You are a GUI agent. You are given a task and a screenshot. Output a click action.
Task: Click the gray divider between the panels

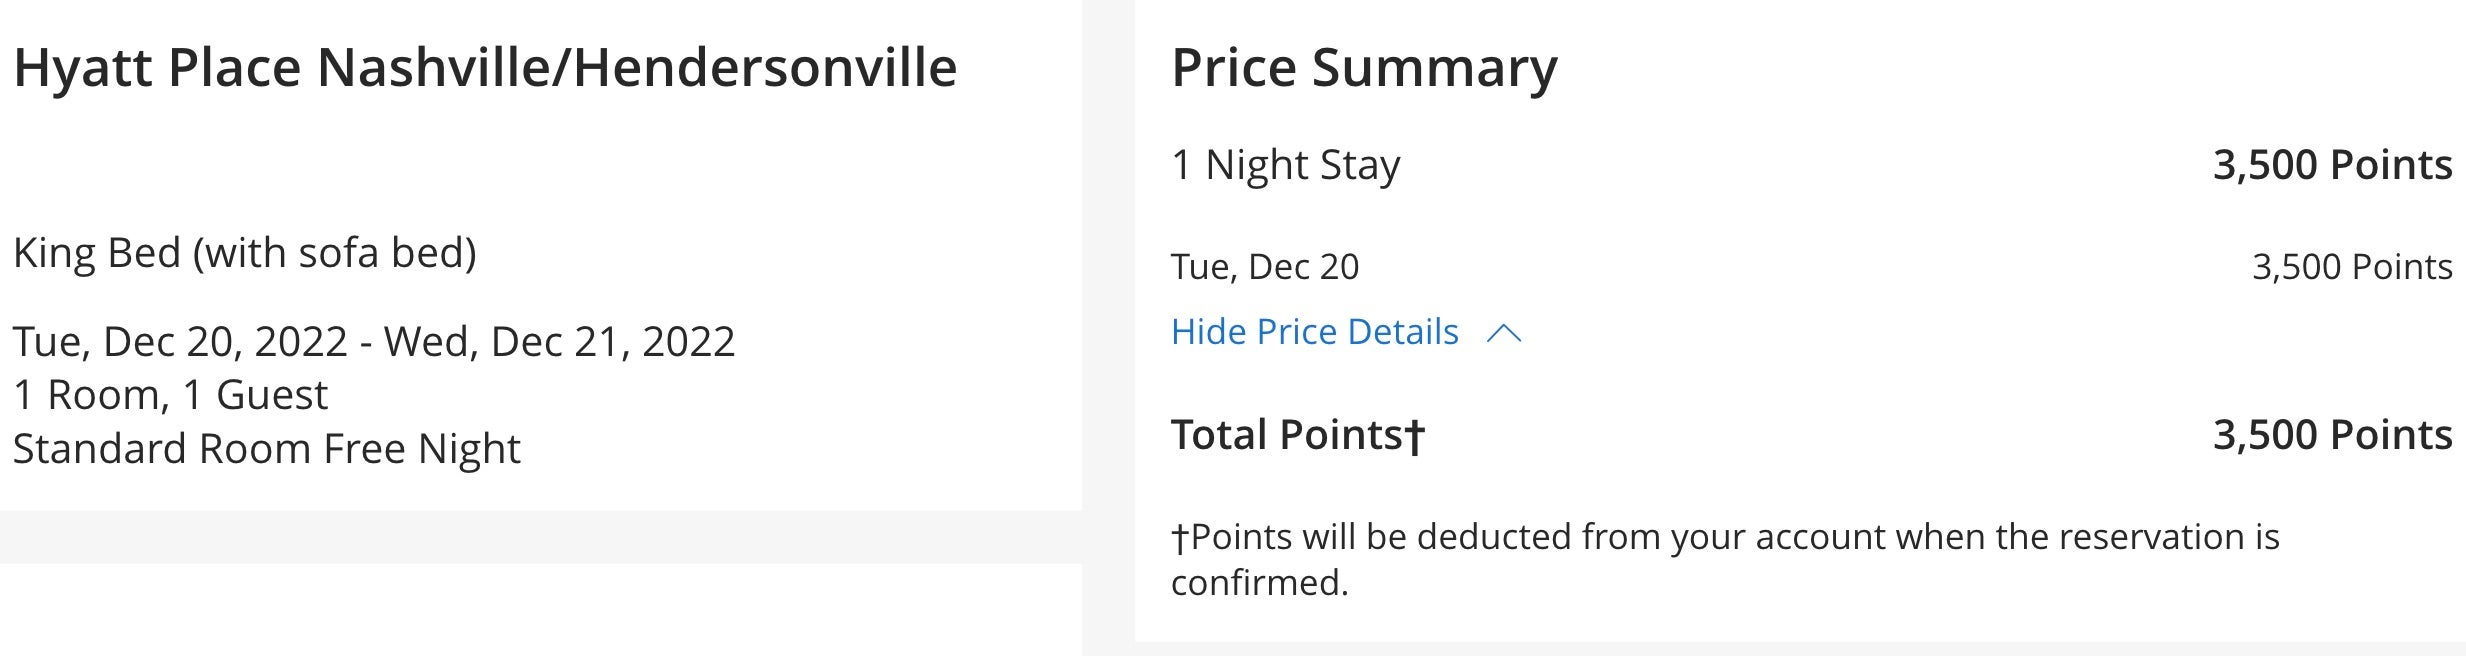[x=1108, y=328]
